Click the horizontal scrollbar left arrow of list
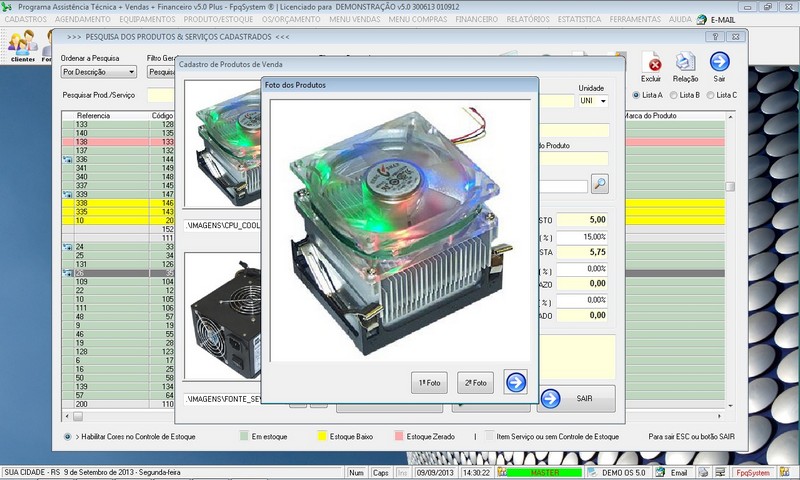The width and height of the screenshot is (800, 480). click(67, 416)
